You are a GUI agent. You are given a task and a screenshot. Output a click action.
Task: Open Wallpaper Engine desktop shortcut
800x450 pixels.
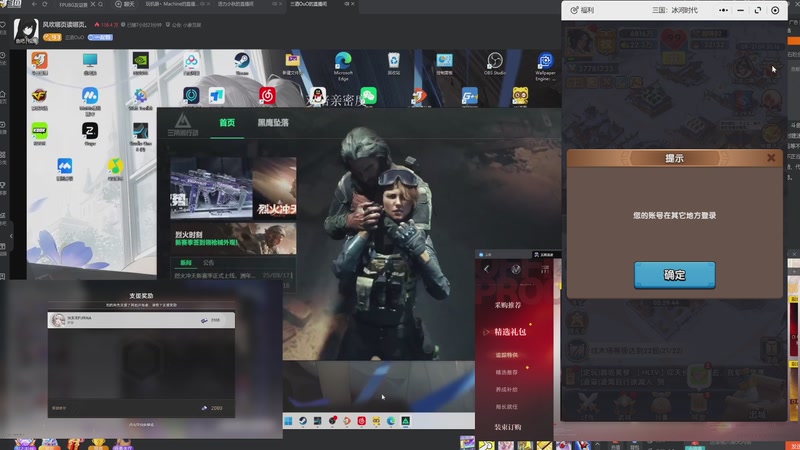545,65
